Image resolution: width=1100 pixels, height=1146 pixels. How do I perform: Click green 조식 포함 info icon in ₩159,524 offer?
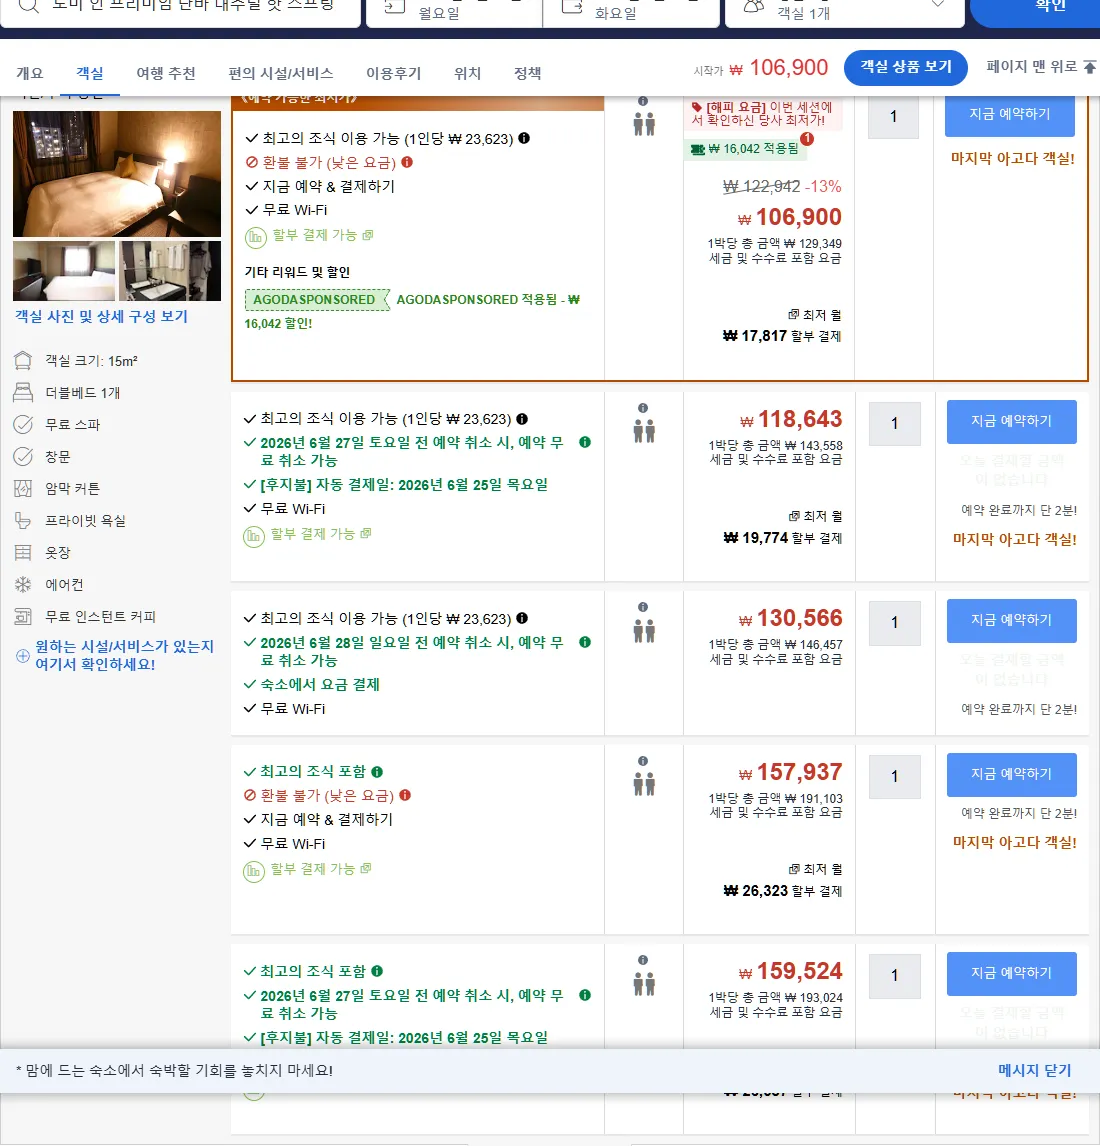377,971
